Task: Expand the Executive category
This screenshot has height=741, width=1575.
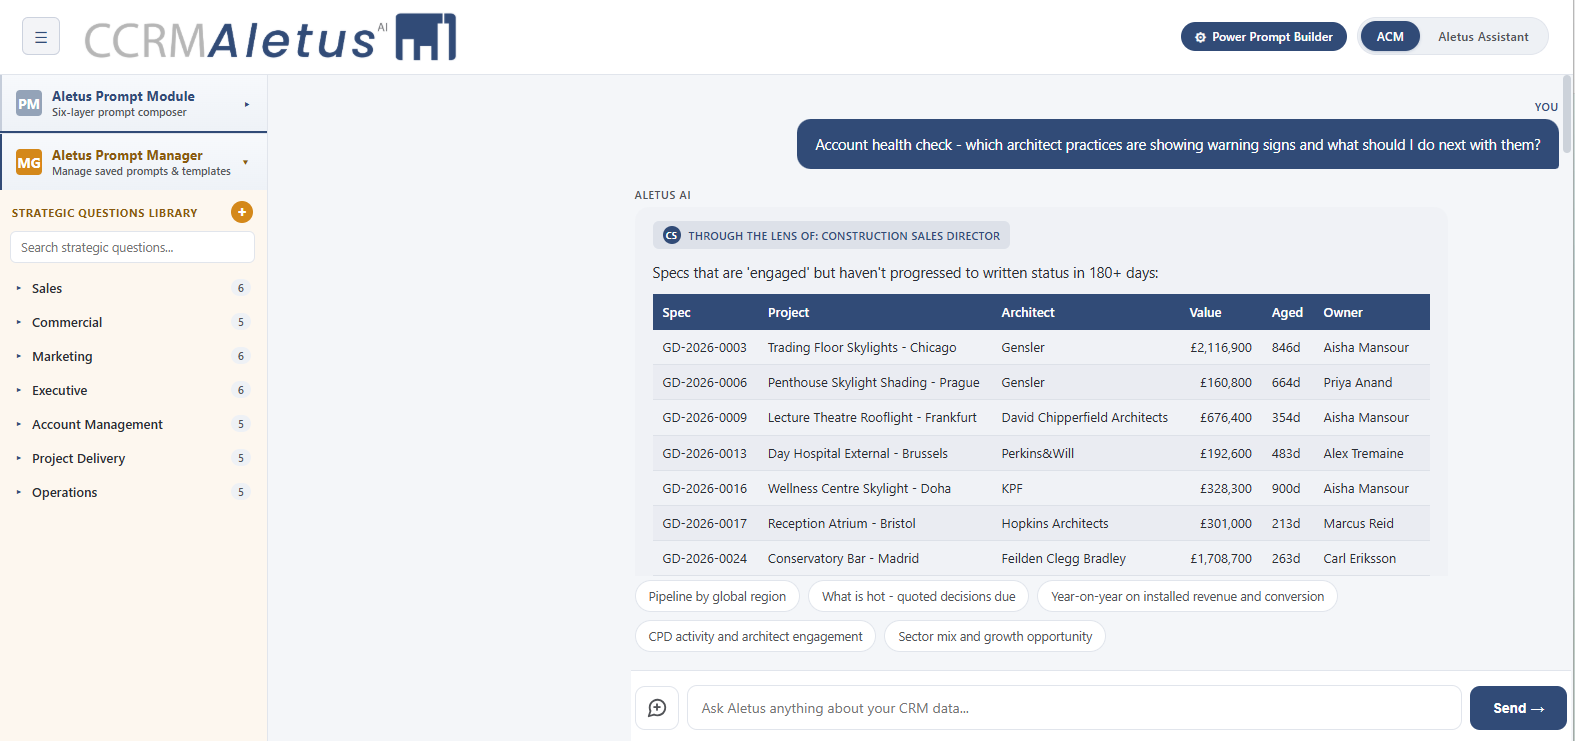Action: [x=132, y=390]
